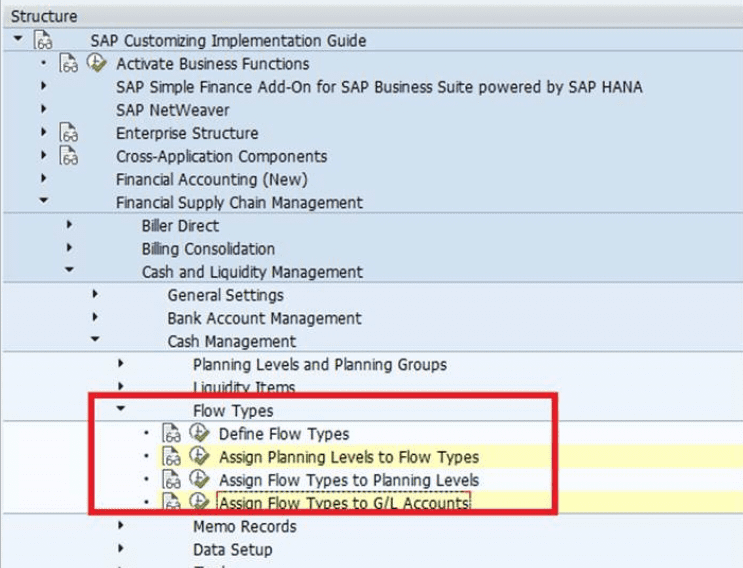Select Planning Levels and Planning Groups entry
The height and width of the screenshot is (568, 743).
(319, 364)
